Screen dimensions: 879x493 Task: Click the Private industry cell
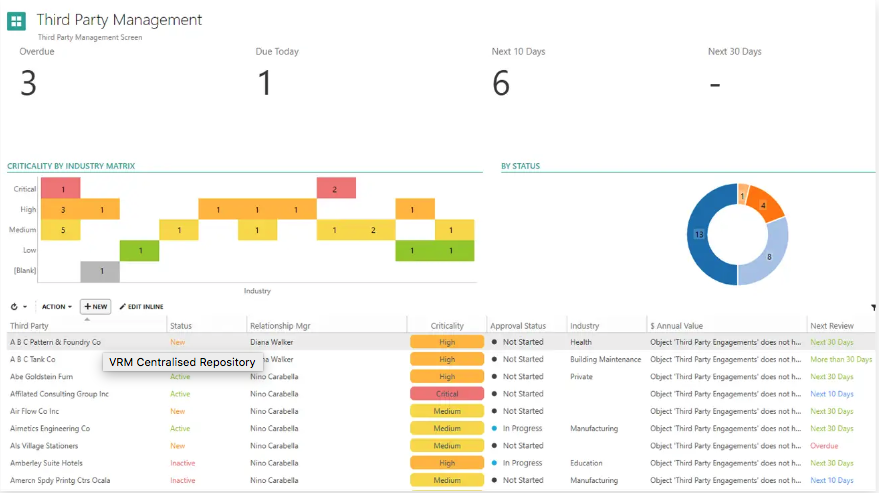(581, 377)
